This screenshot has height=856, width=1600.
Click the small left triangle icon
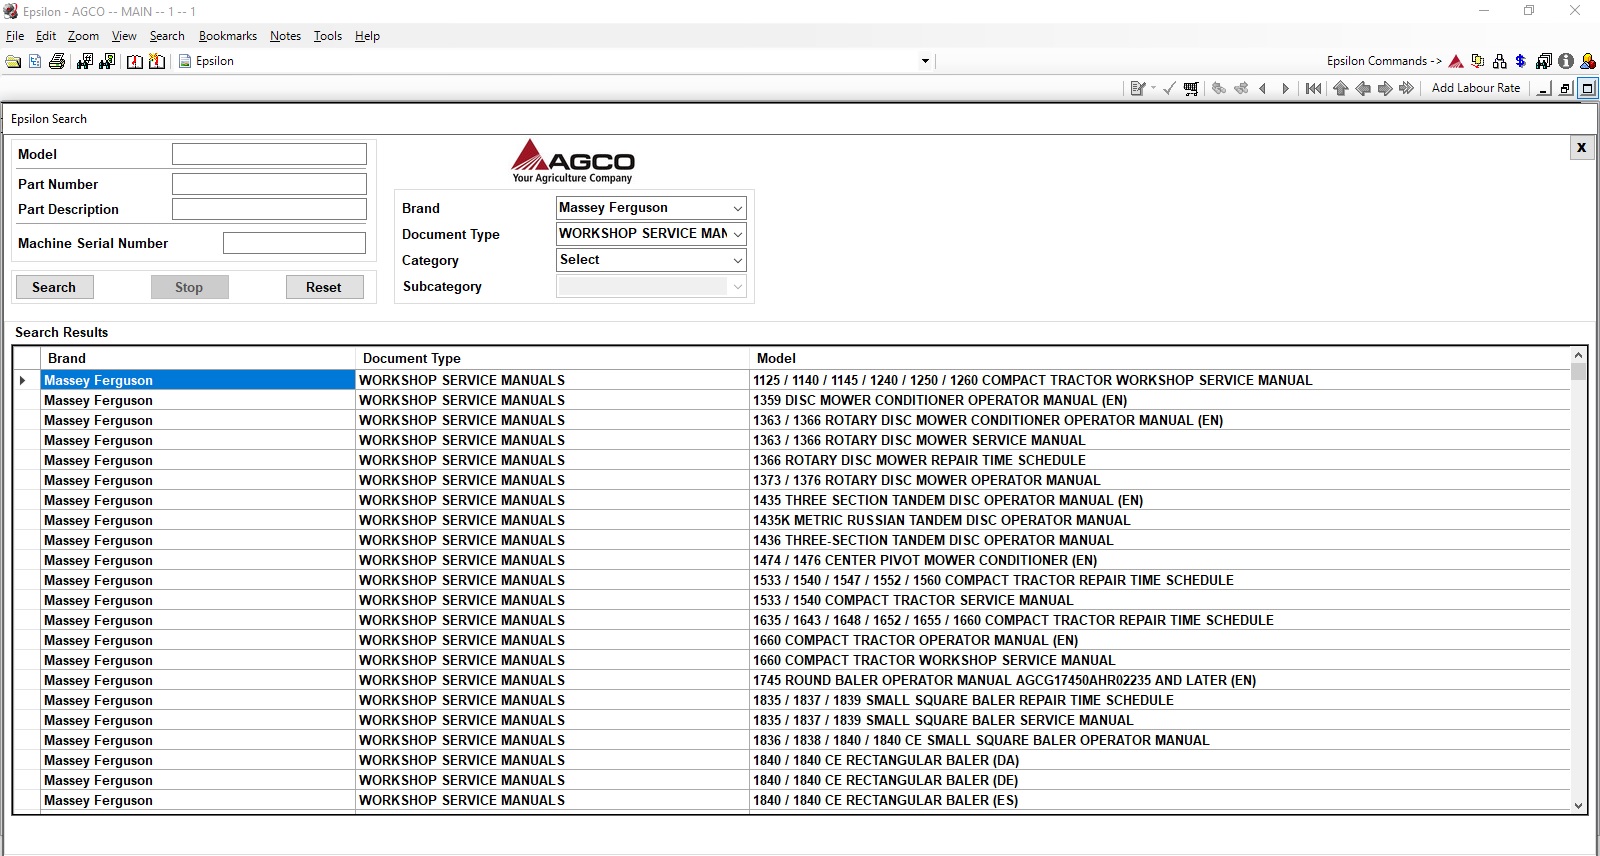(1263, 88)
